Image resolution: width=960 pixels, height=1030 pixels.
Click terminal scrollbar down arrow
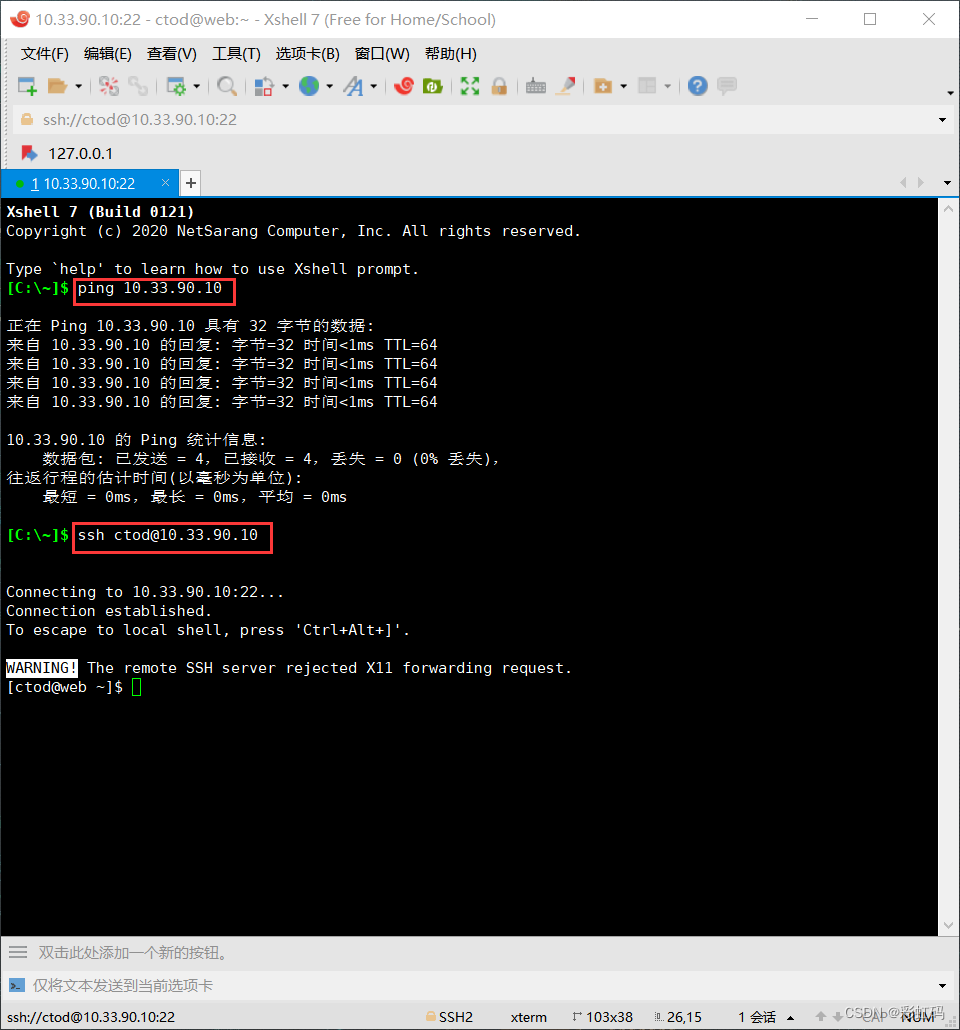point(948,926)
